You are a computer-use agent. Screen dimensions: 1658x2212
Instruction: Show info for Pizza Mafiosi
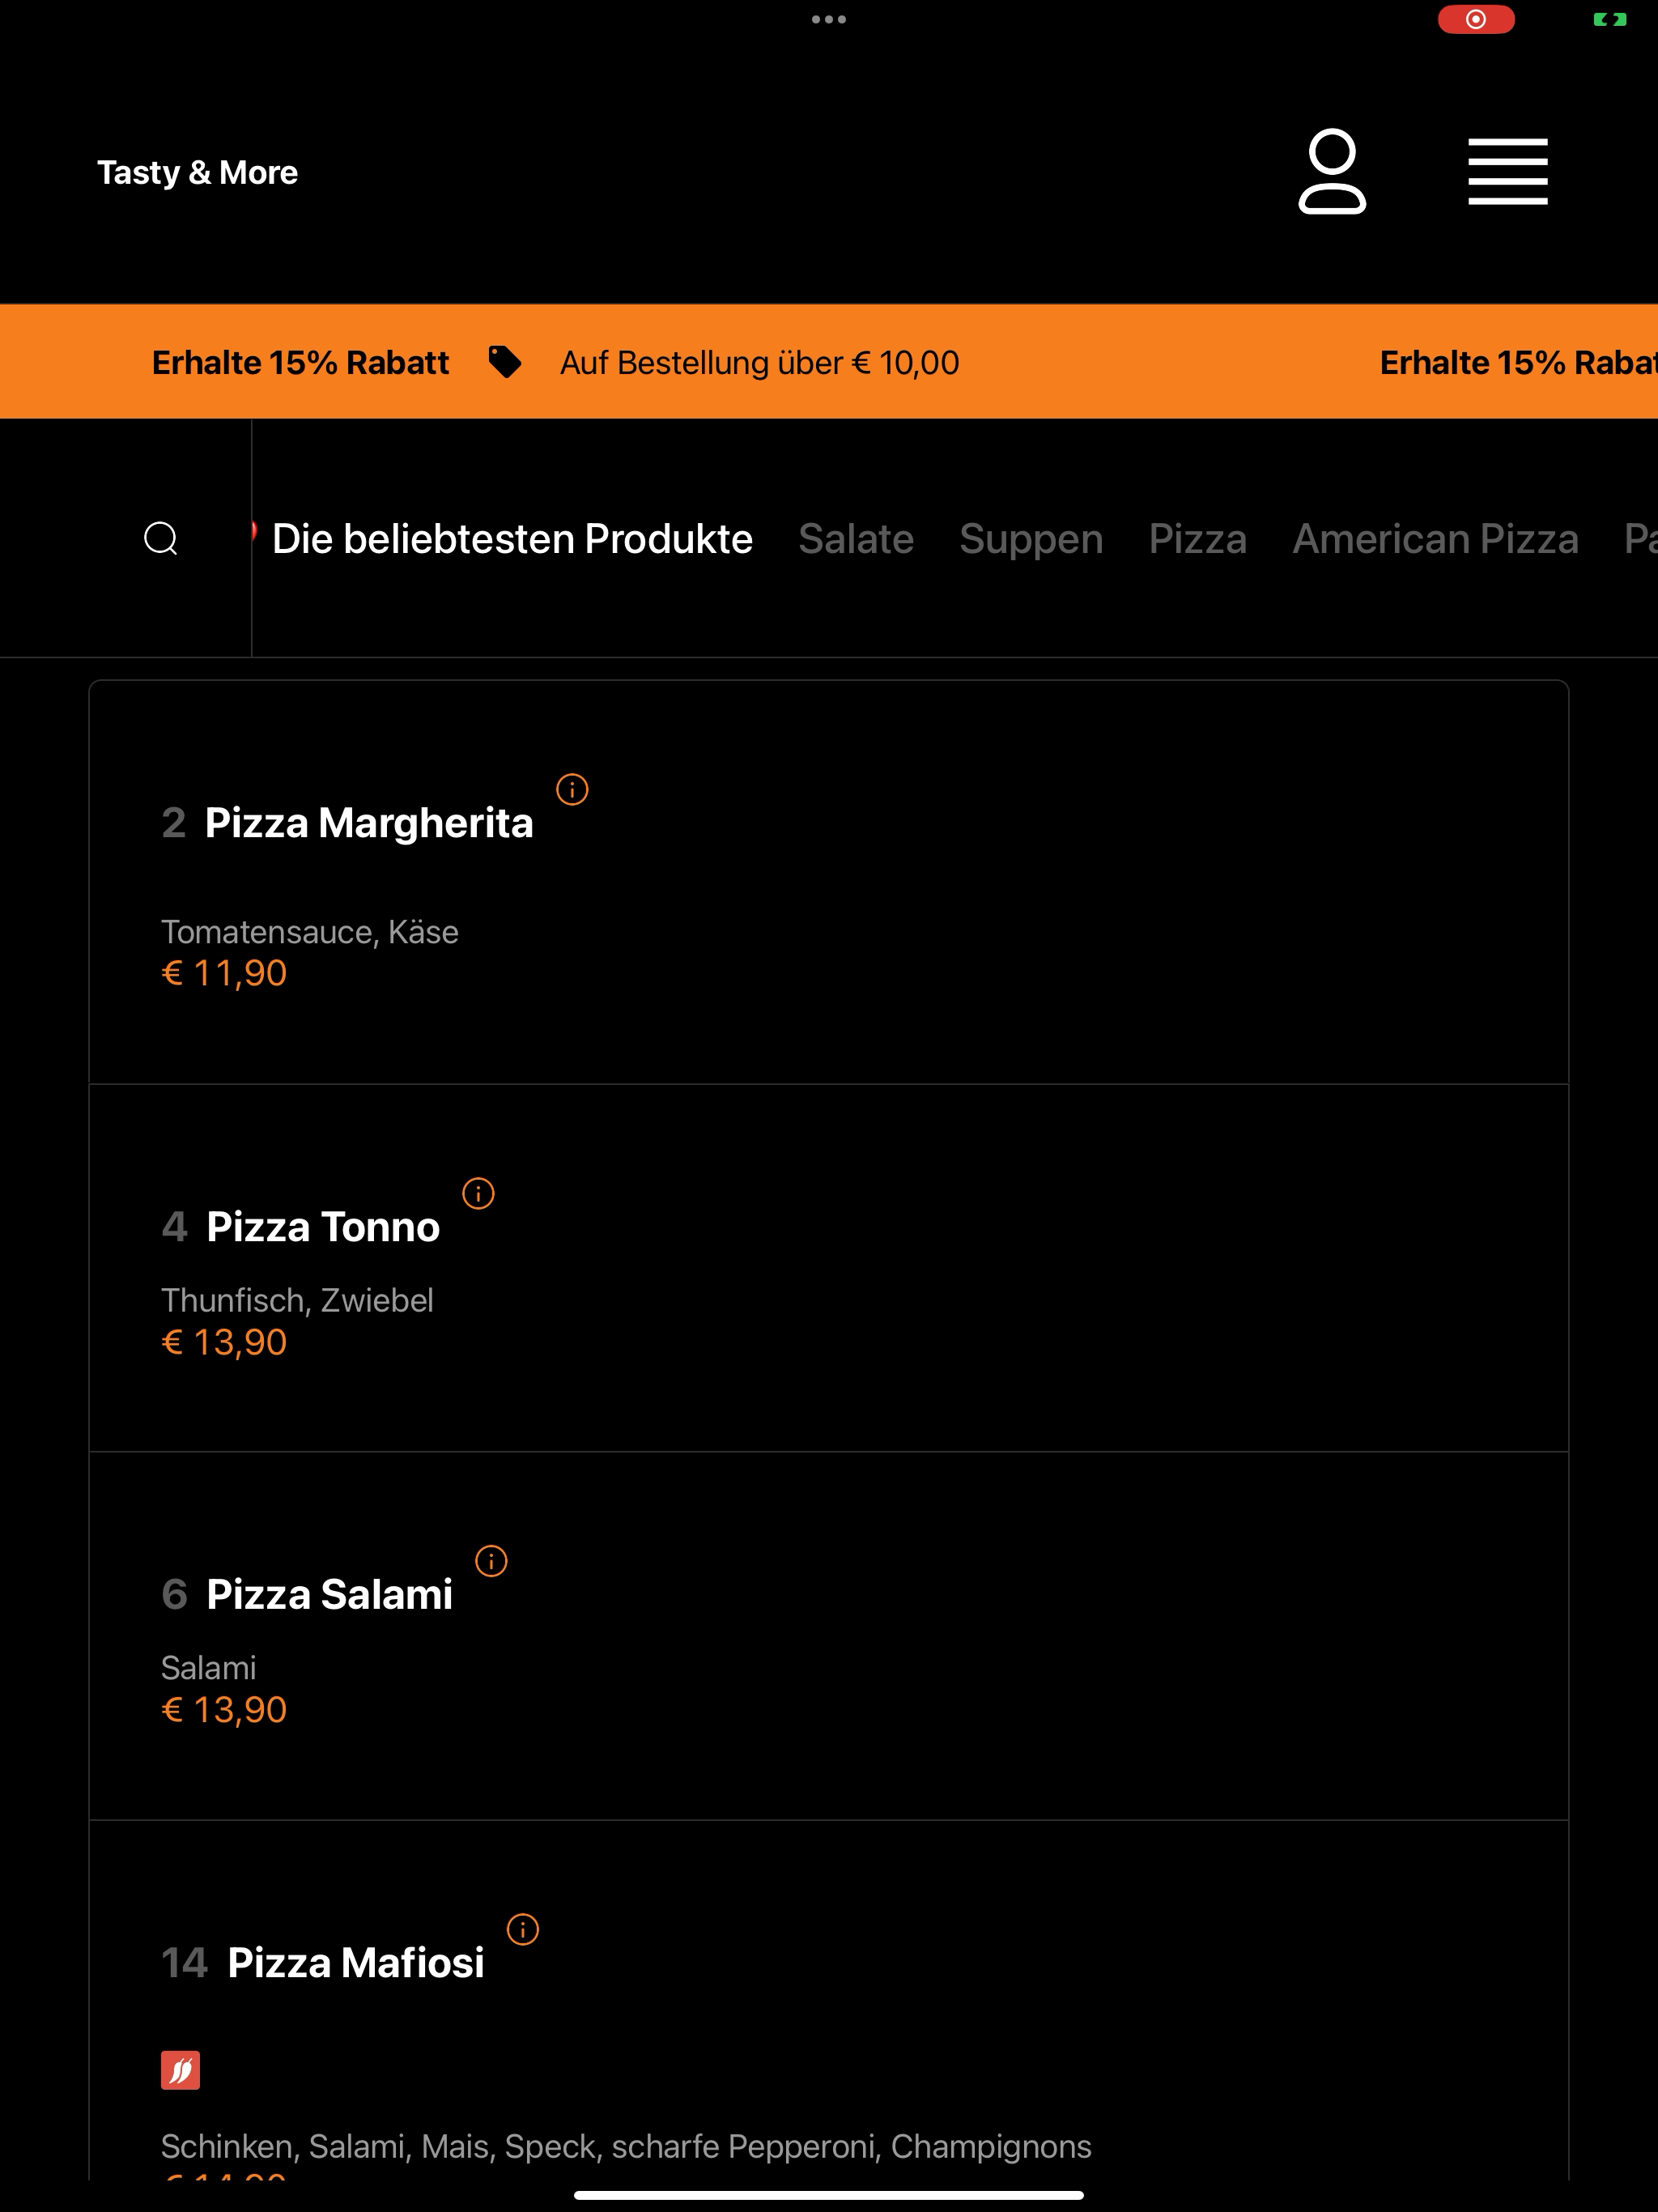click(x=523, y=1929)
